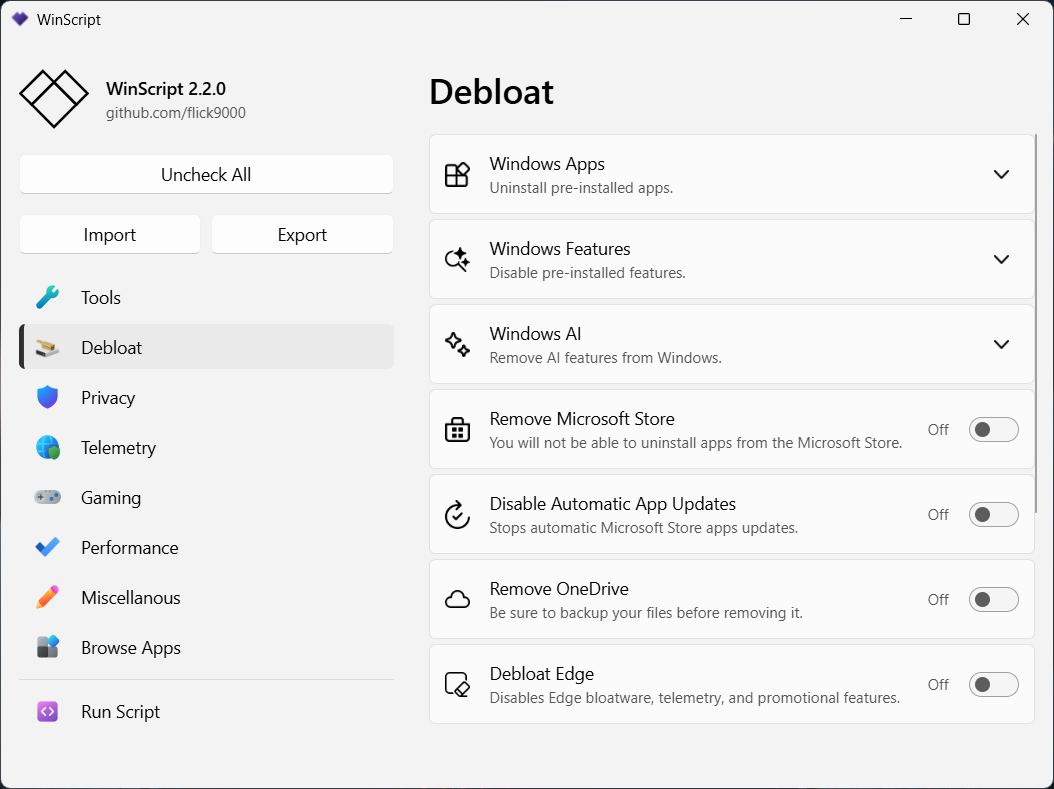Click the Telemetry globe icon
This screenshot has height=789, width=1054.
pos(47,448)
